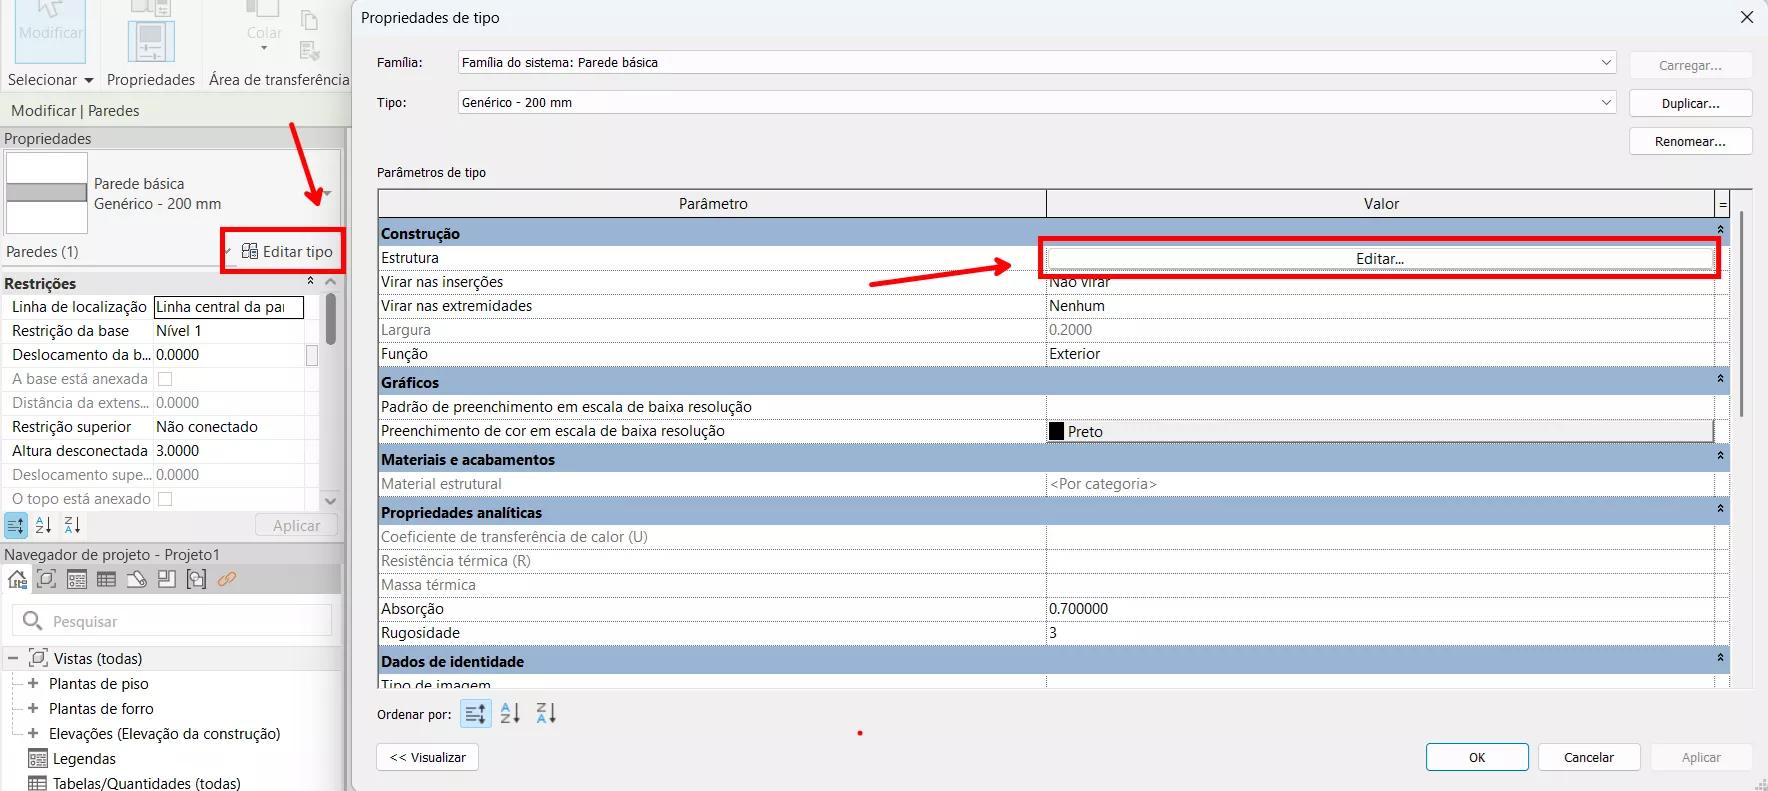The height and width of the screenshot is (791, 1768).
Task: Click the orange link icon in project browser
Action: (x=227, y=579)
